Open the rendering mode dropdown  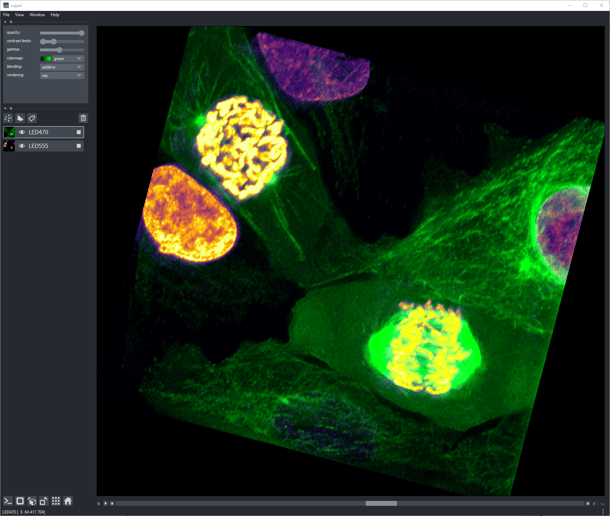62,75
